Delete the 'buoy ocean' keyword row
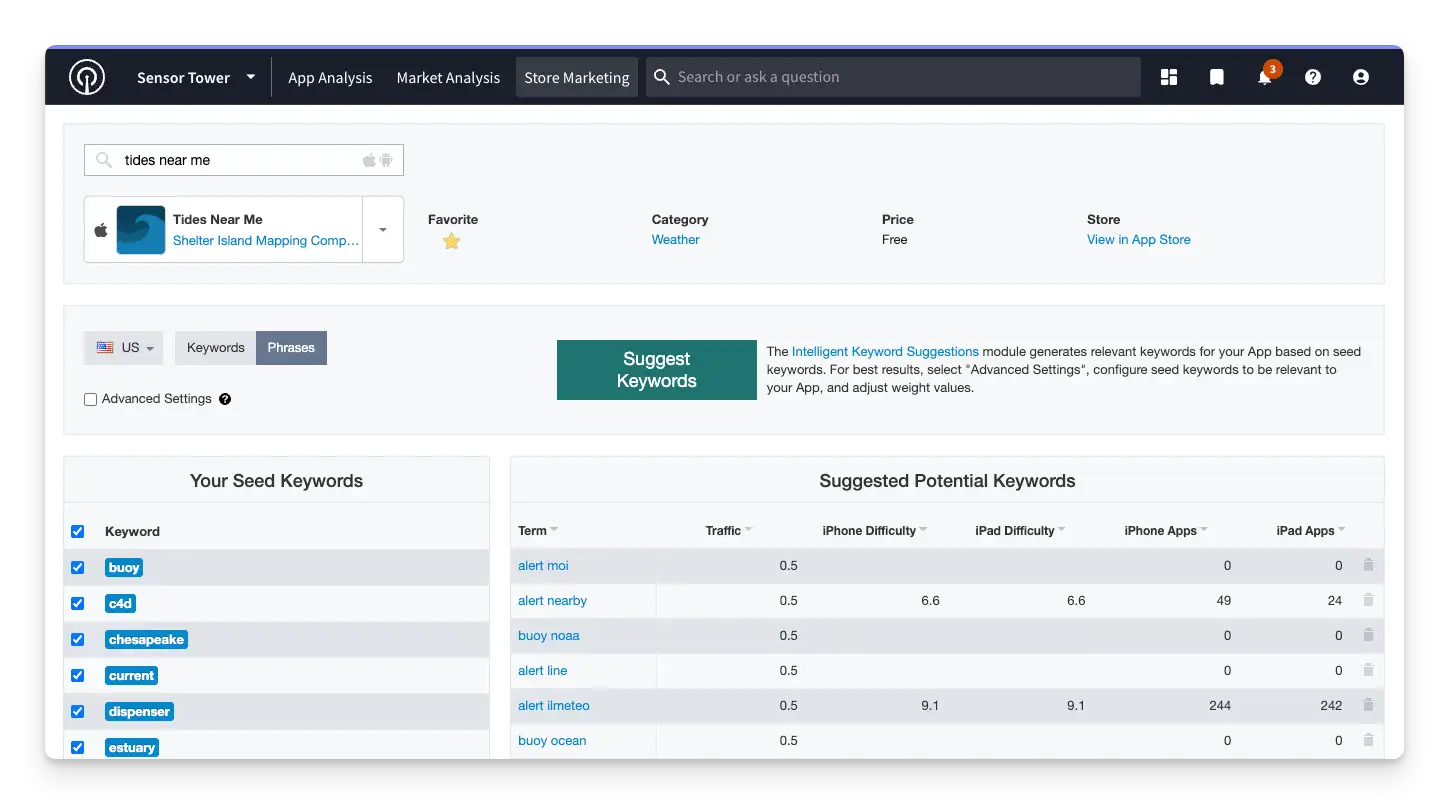Image resolution: width=1449 pixels, height=804 pixels. click(x=1368, y=740)
